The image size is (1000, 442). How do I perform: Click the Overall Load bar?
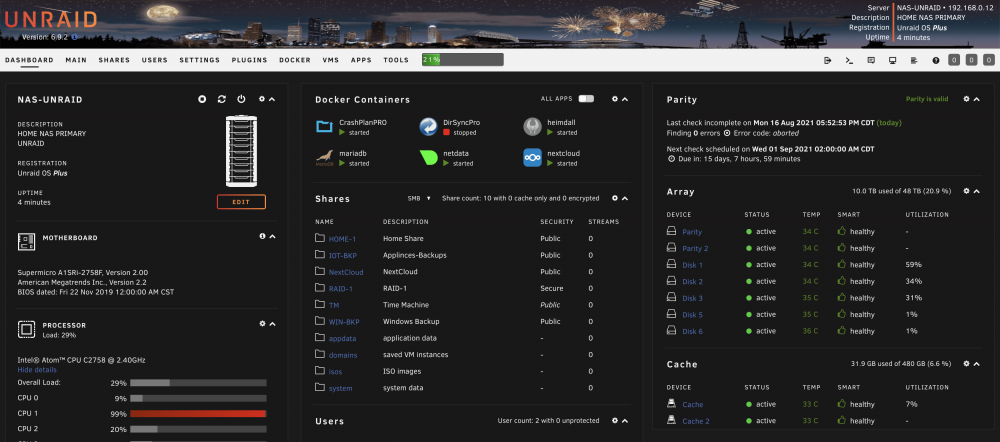tap(198, 383)
